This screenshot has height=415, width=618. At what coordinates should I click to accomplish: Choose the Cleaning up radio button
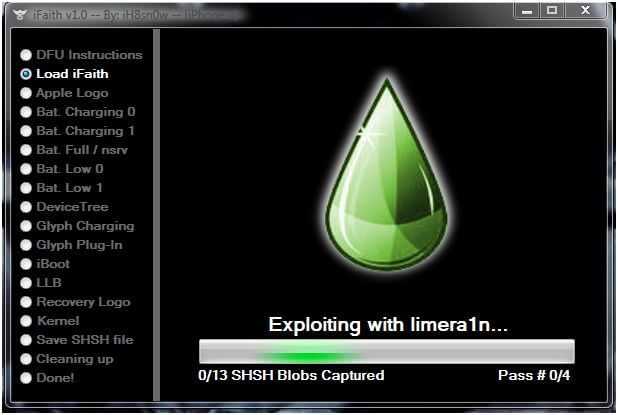[x=26, y=359]
